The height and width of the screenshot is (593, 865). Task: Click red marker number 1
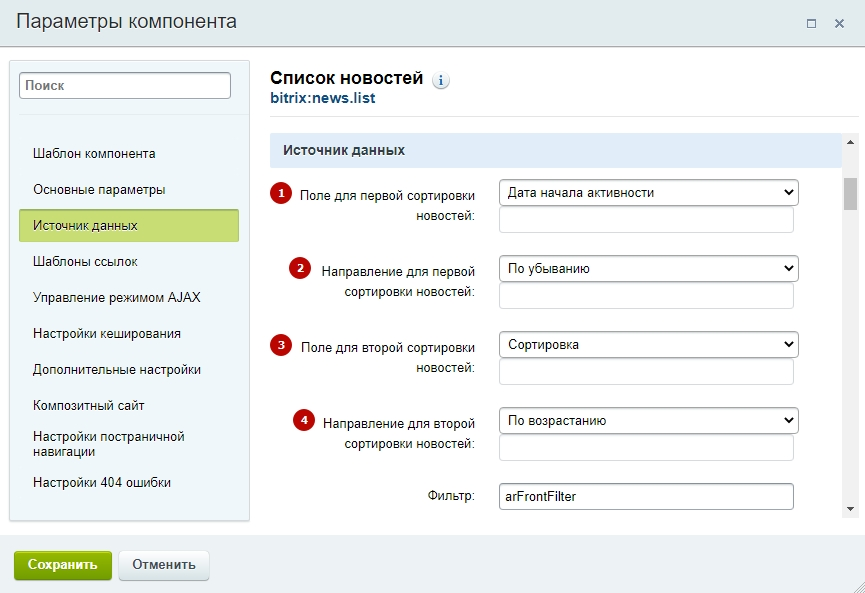281,192
